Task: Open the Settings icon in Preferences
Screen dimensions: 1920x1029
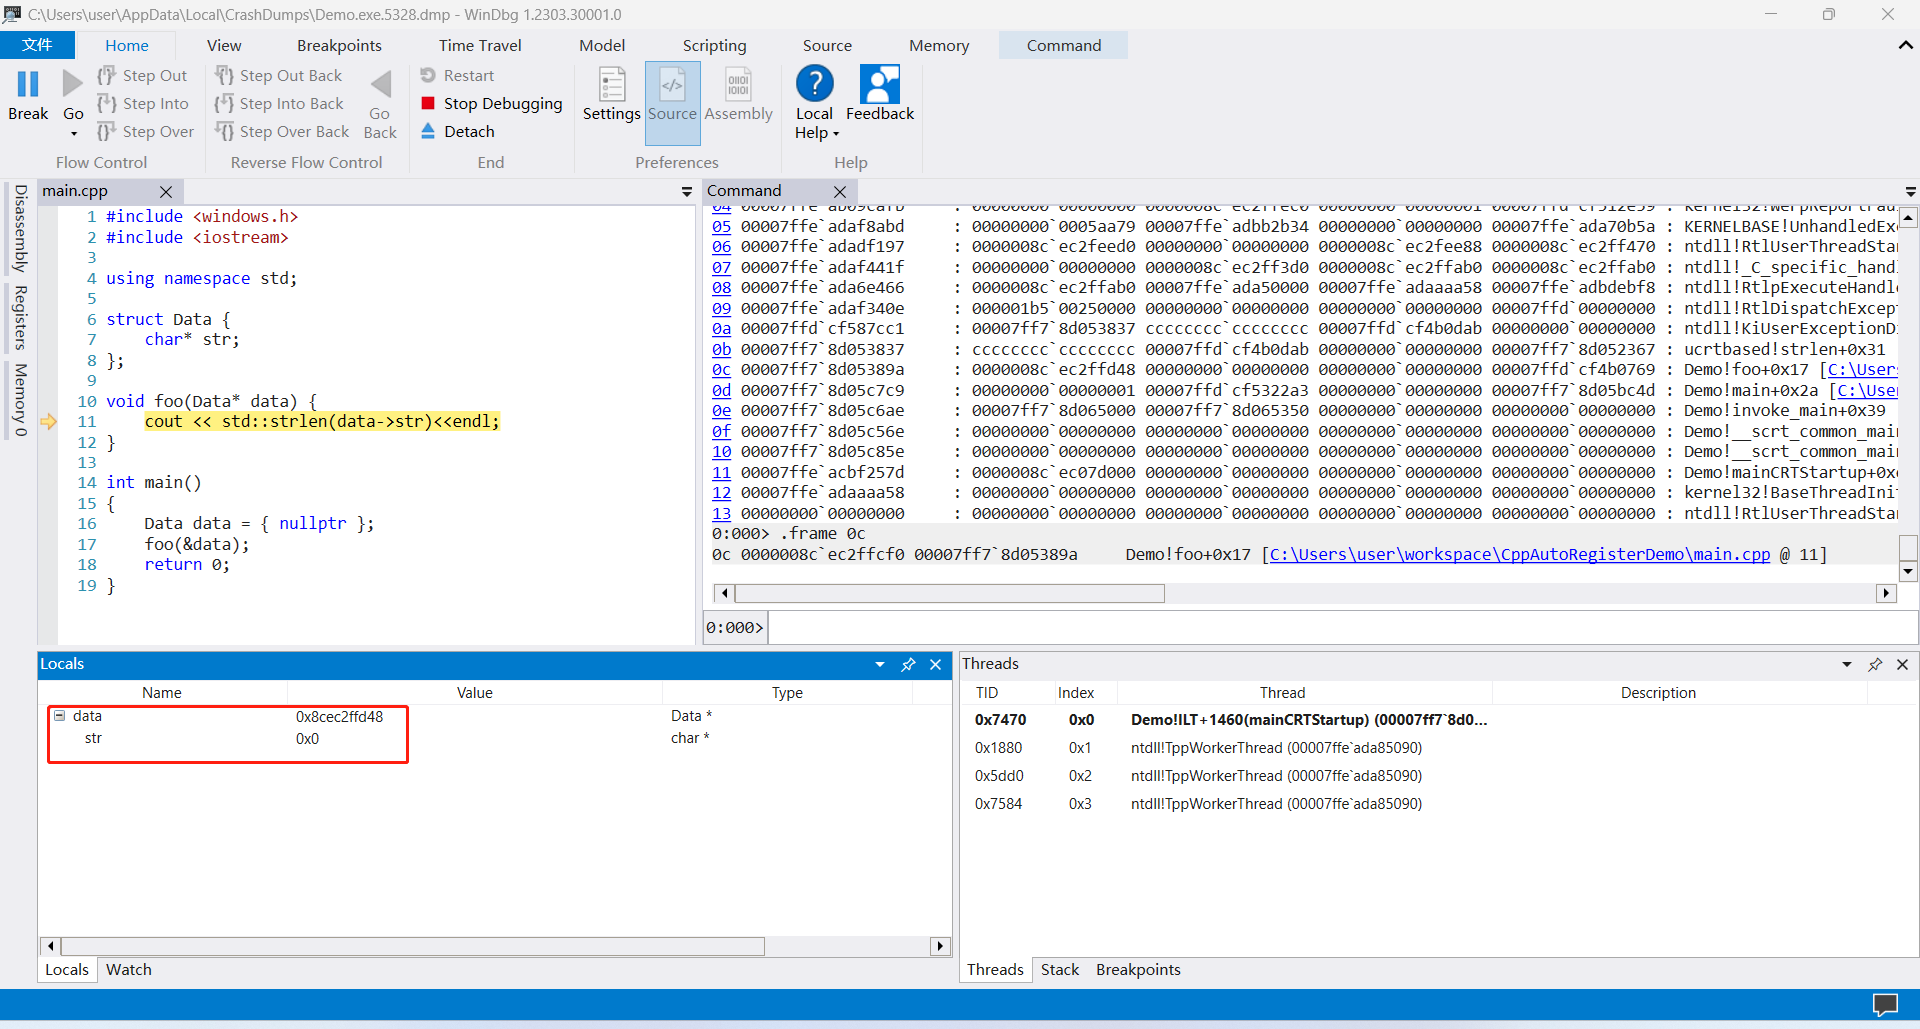Action: (611, 86)
